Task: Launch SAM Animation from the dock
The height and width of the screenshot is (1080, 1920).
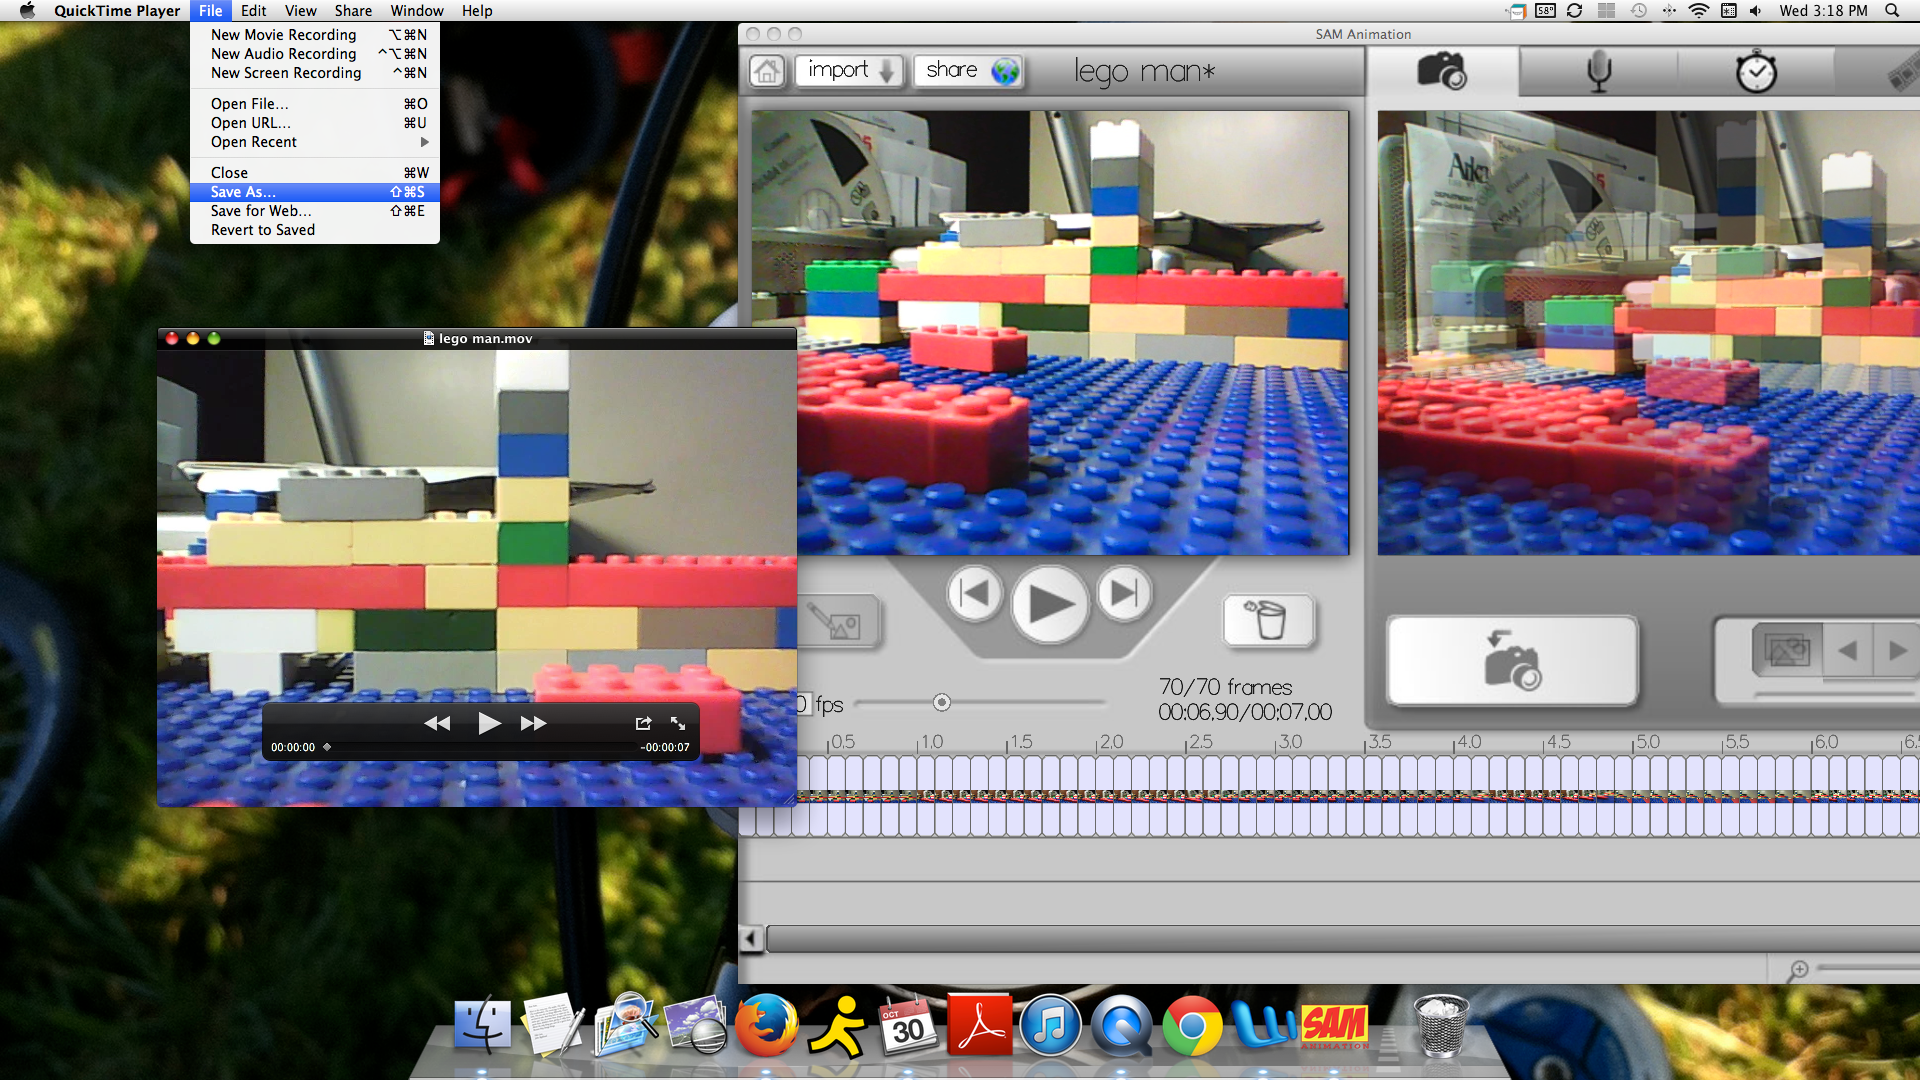Action: 1334,1025
